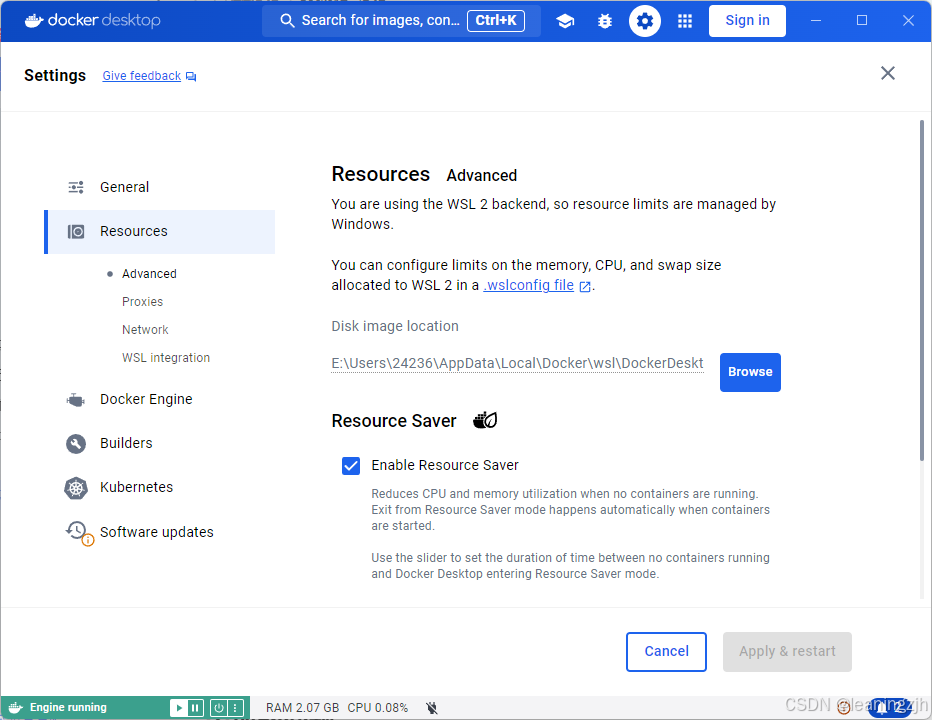Click the Apply & restart button
This screenshot has width=932, height=720.
[787, 652]
